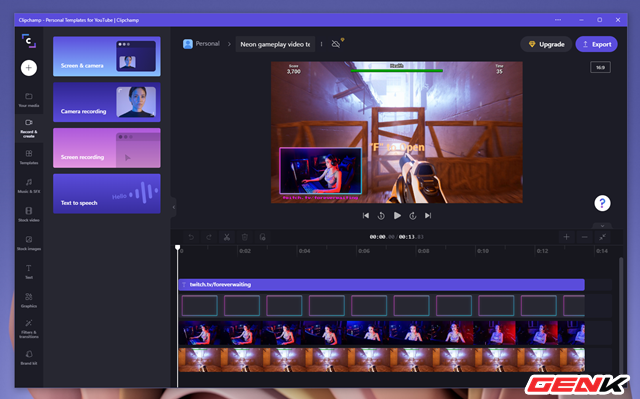Viewport: 640px width, 399px height.
Task: Choose the Camera recording option
Action: point(107,102)
